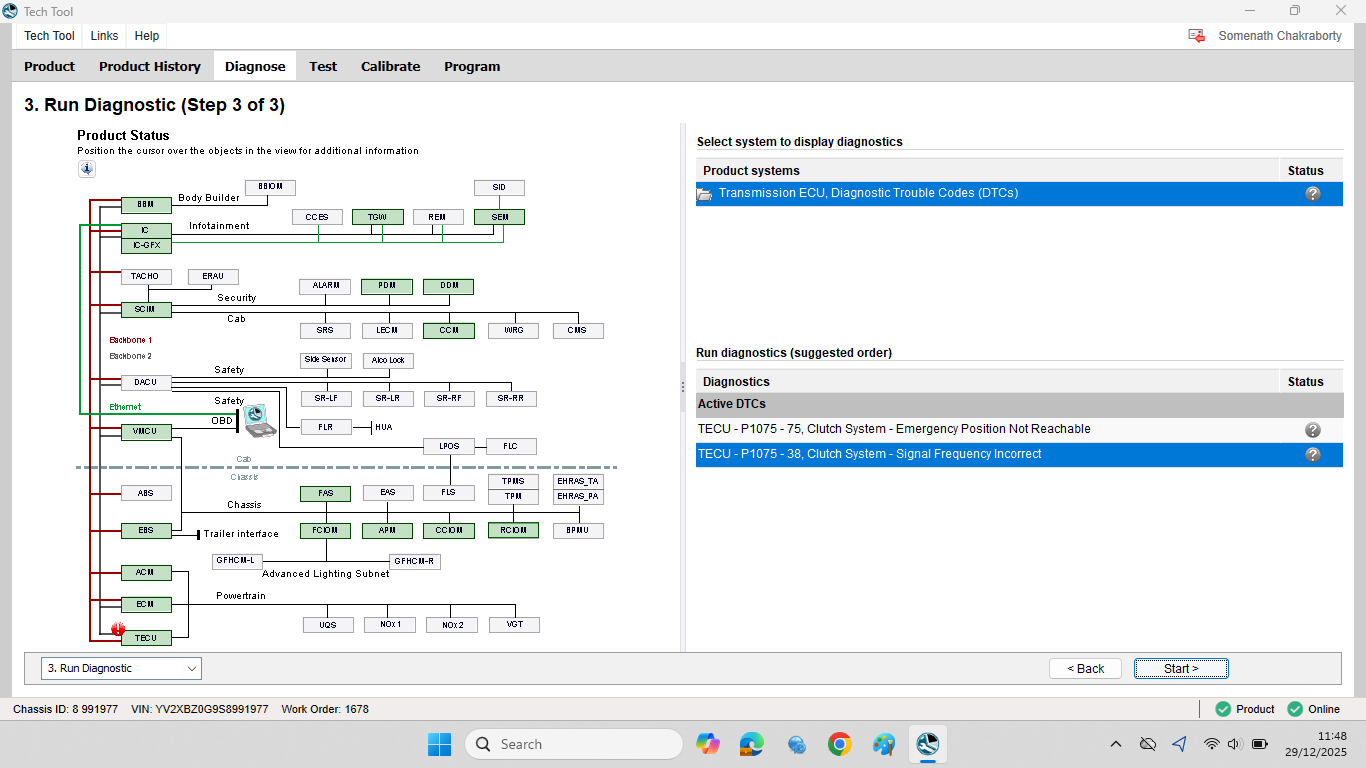Click the laptop OBD connection icon
The image size is (1366, 768).
click(258, 420)
